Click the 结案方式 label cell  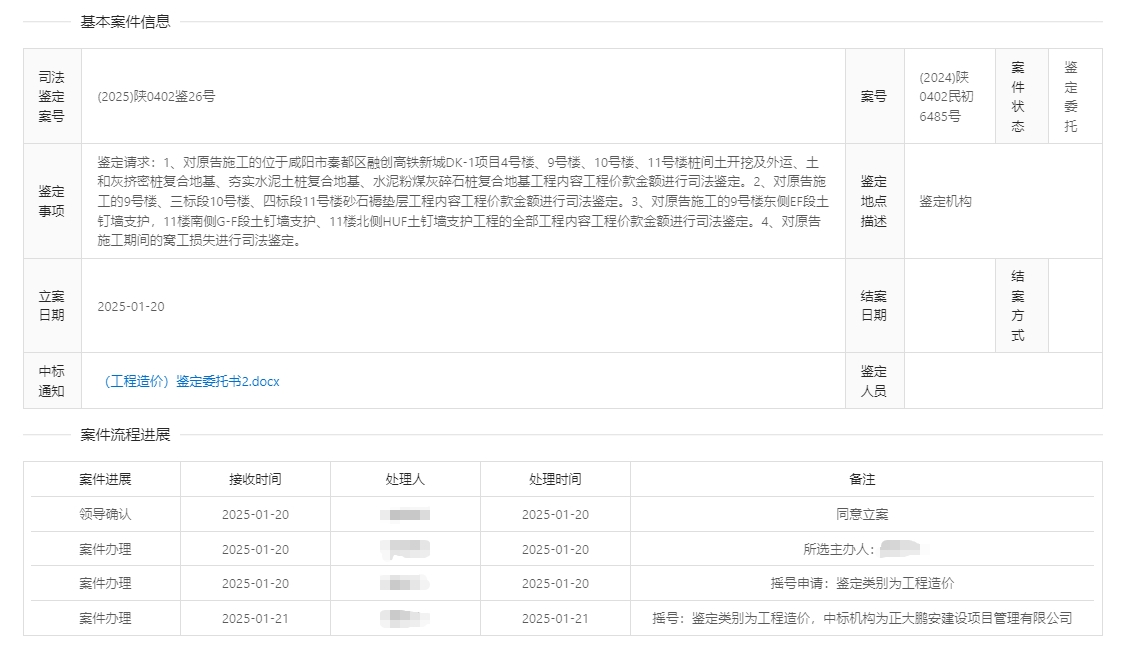(x=1017, y=306)
